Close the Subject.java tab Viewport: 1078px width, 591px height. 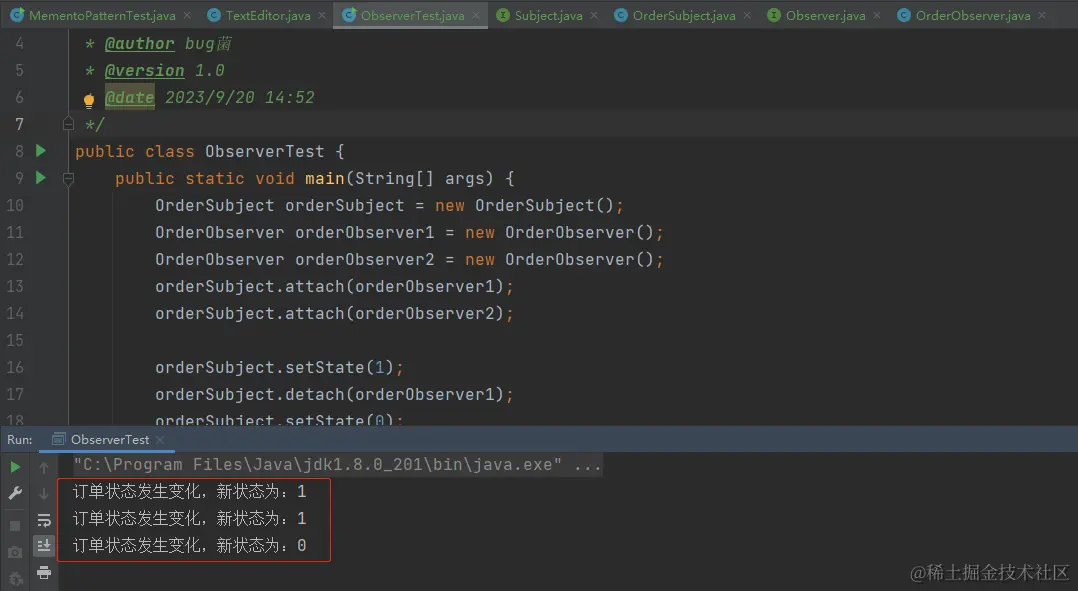point(593,15)
